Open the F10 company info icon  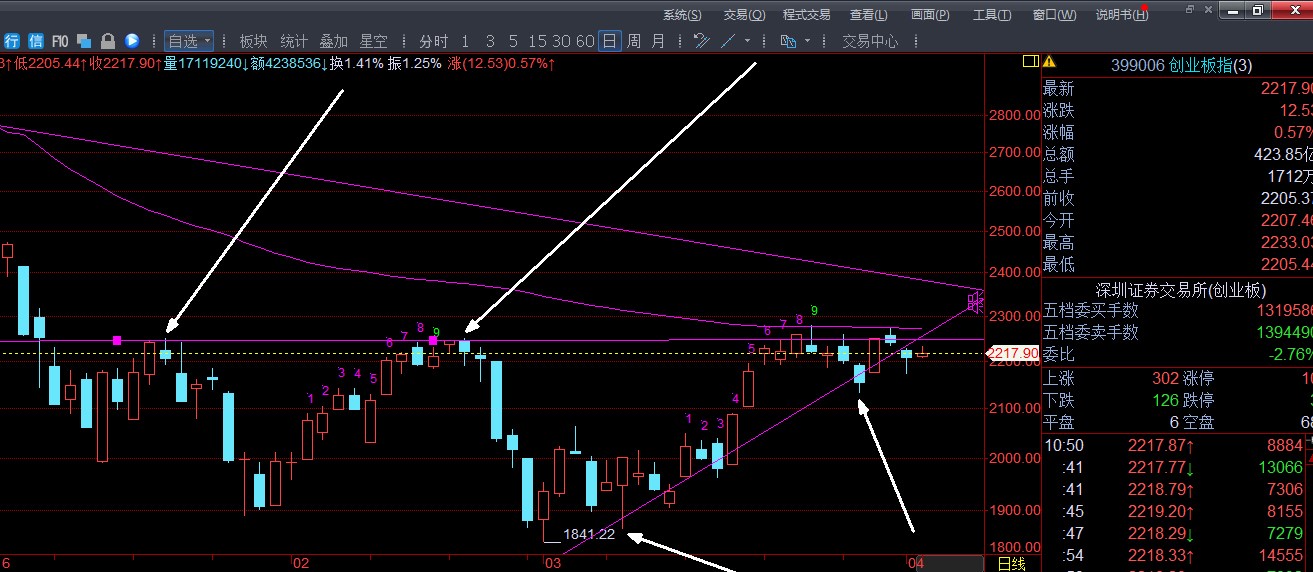(60, 41)
